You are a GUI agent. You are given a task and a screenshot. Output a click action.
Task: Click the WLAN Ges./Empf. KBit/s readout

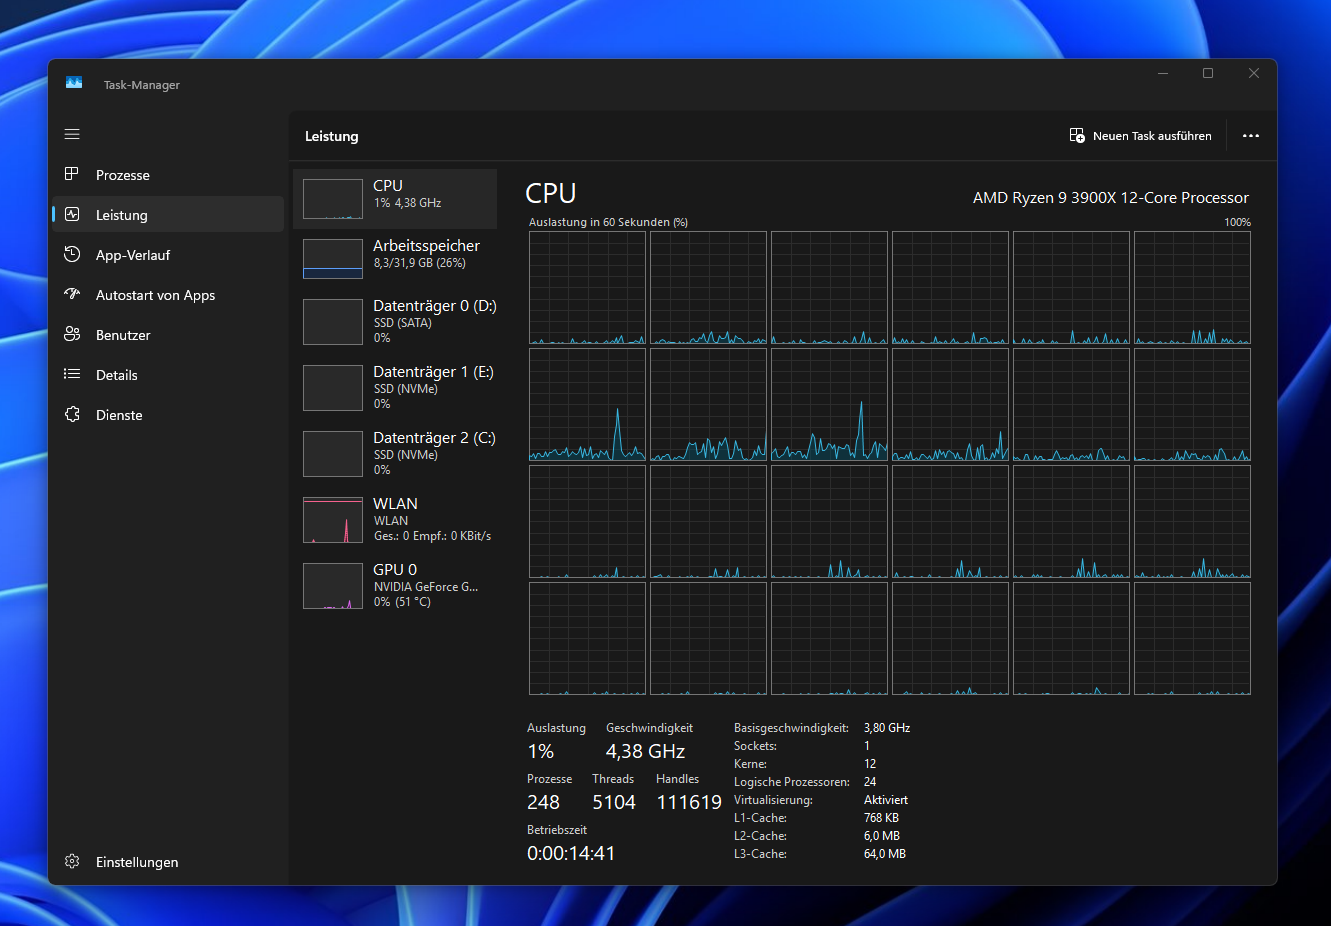click(x=432, y=536)
